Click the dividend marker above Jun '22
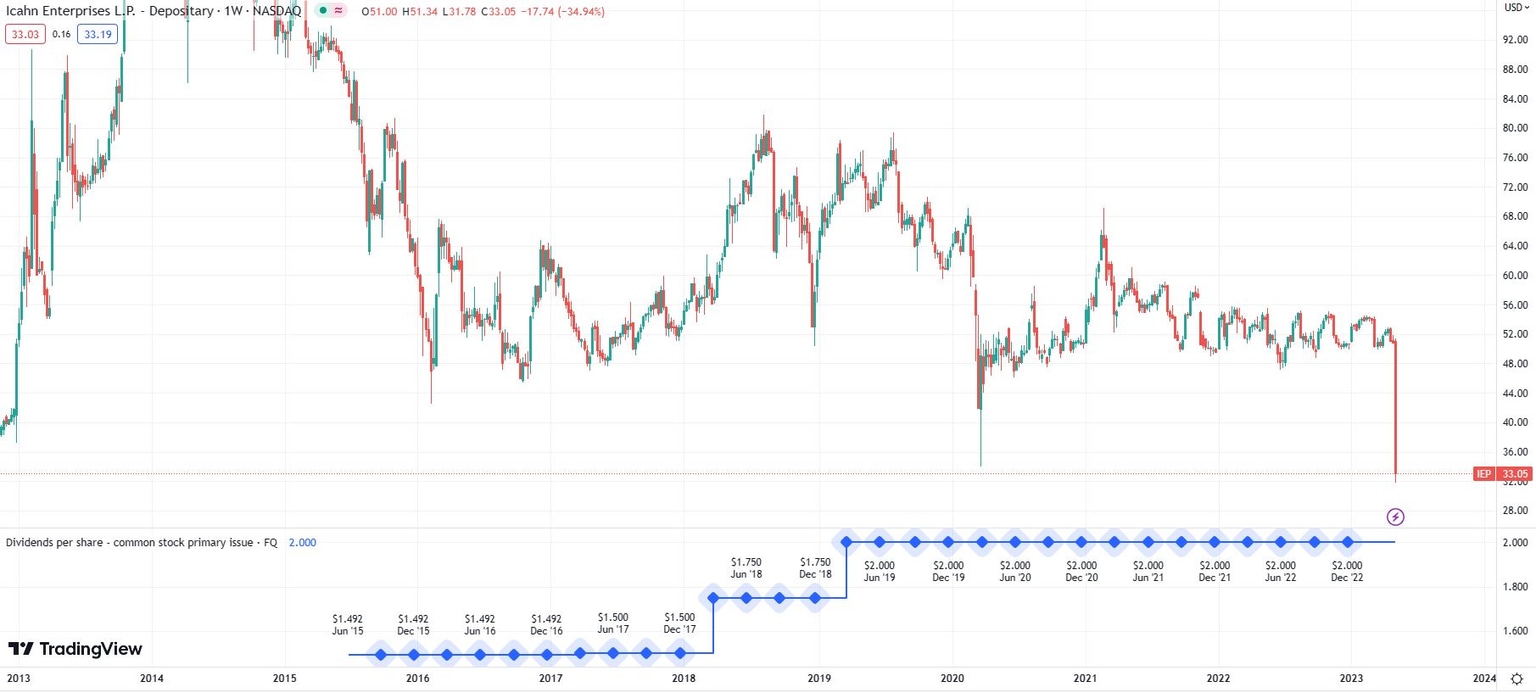Screen dimensions: 1536x693 (x=1281, y=542)
